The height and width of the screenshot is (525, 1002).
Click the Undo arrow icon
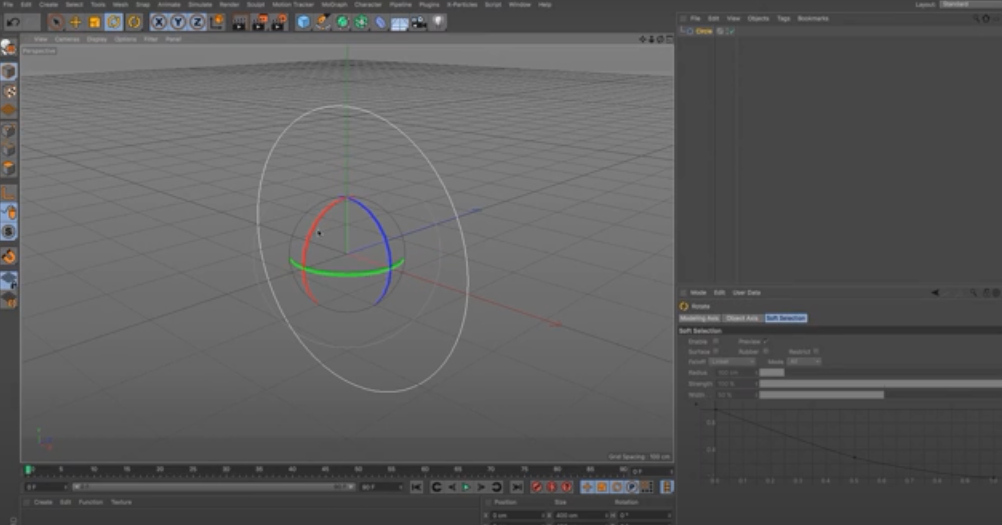click(13, 22)
